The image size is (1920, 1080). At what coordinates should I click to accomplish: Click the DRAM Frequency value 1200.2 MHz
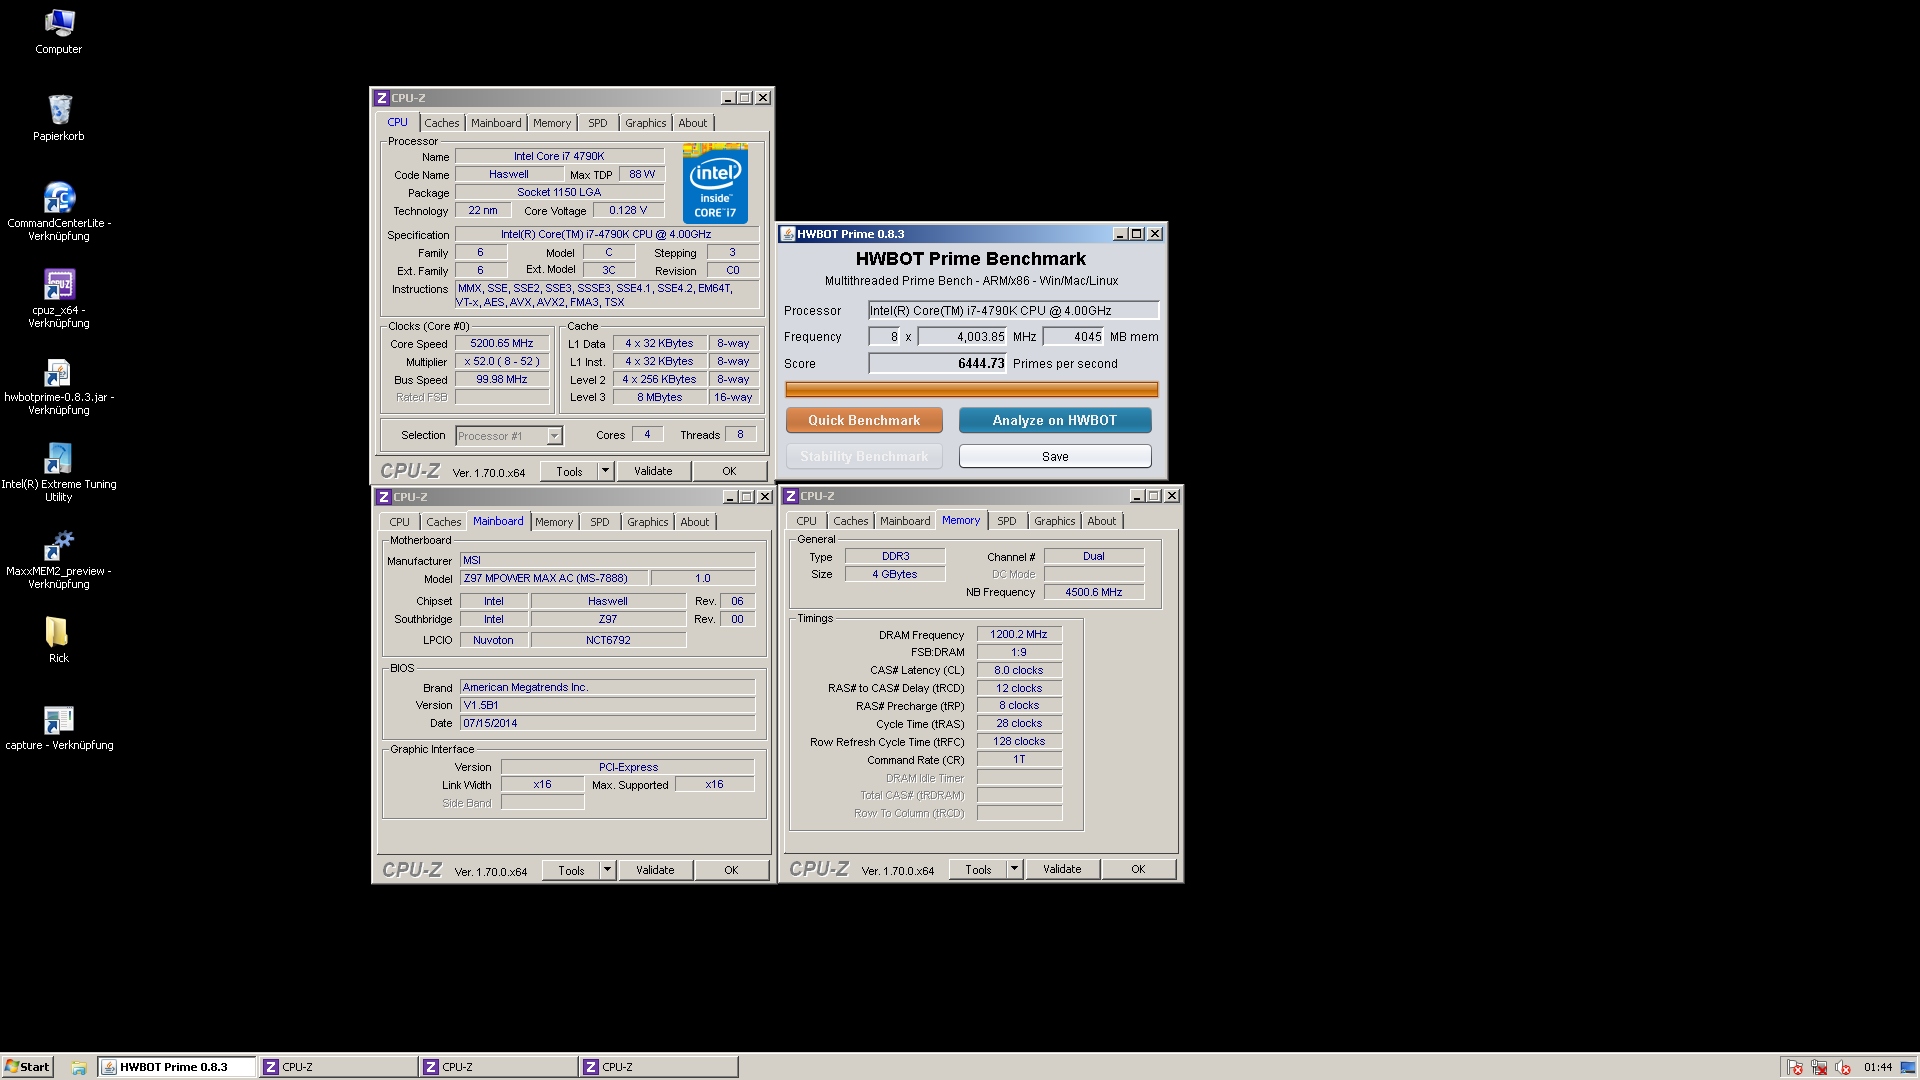click(x=1019, y=635)
